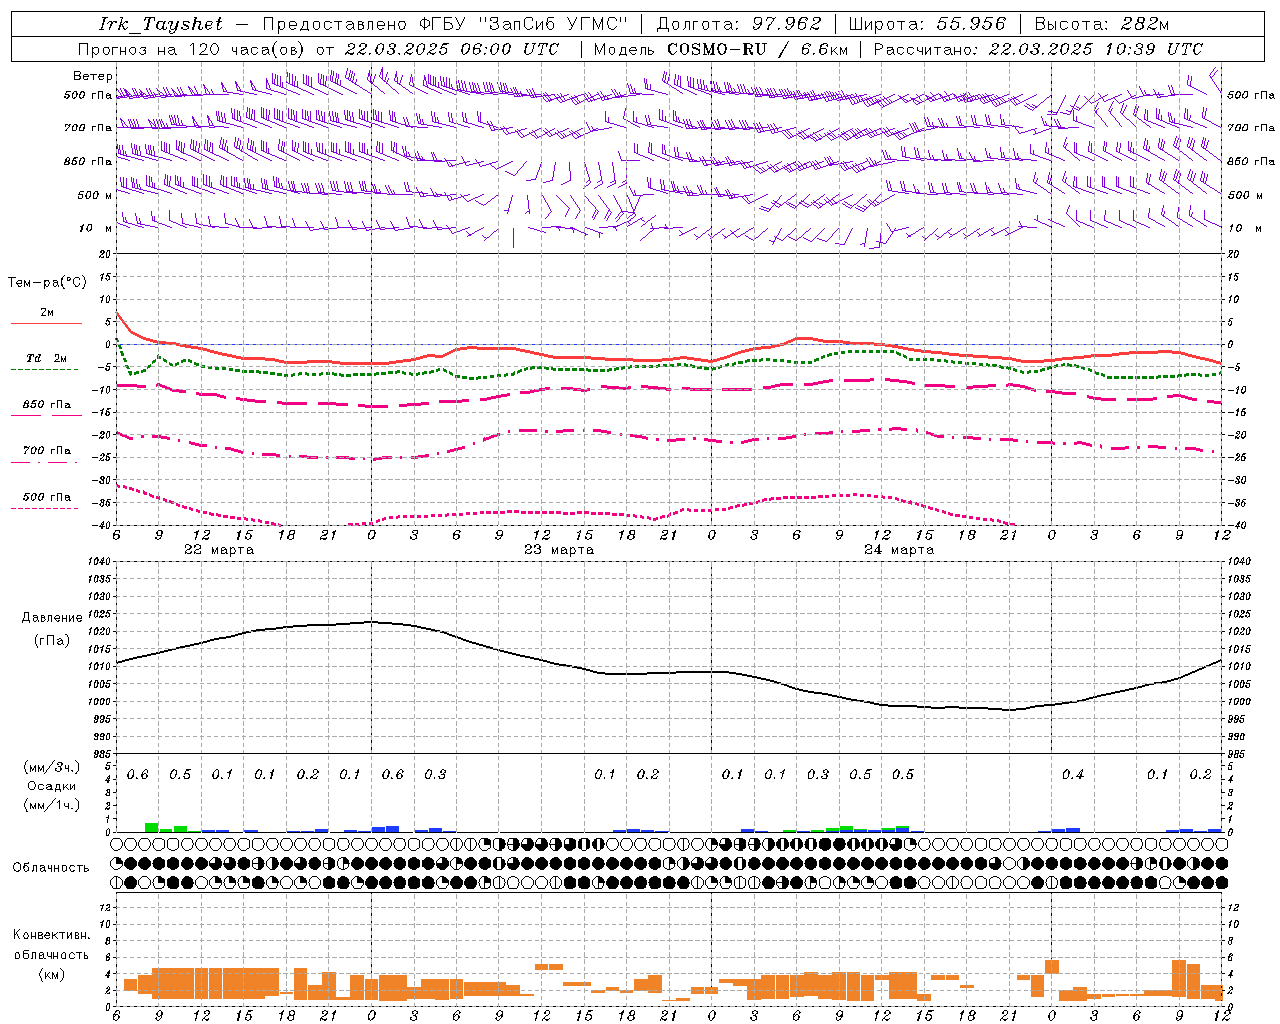The width and height of the screenshot is (1280, 1024).
Task: Click the Td 2м legend entry
Action: [46, 358]
